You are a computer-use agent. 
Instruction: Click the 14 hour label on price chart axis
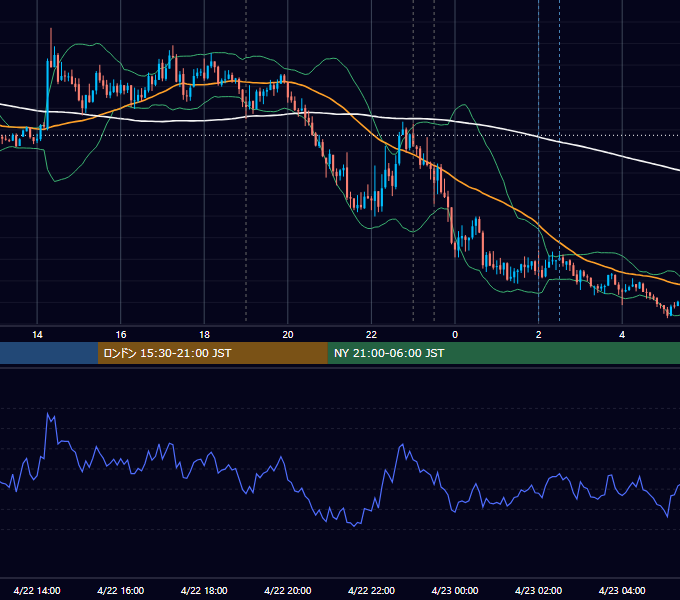pyautogui.click(x=37, y=335)
